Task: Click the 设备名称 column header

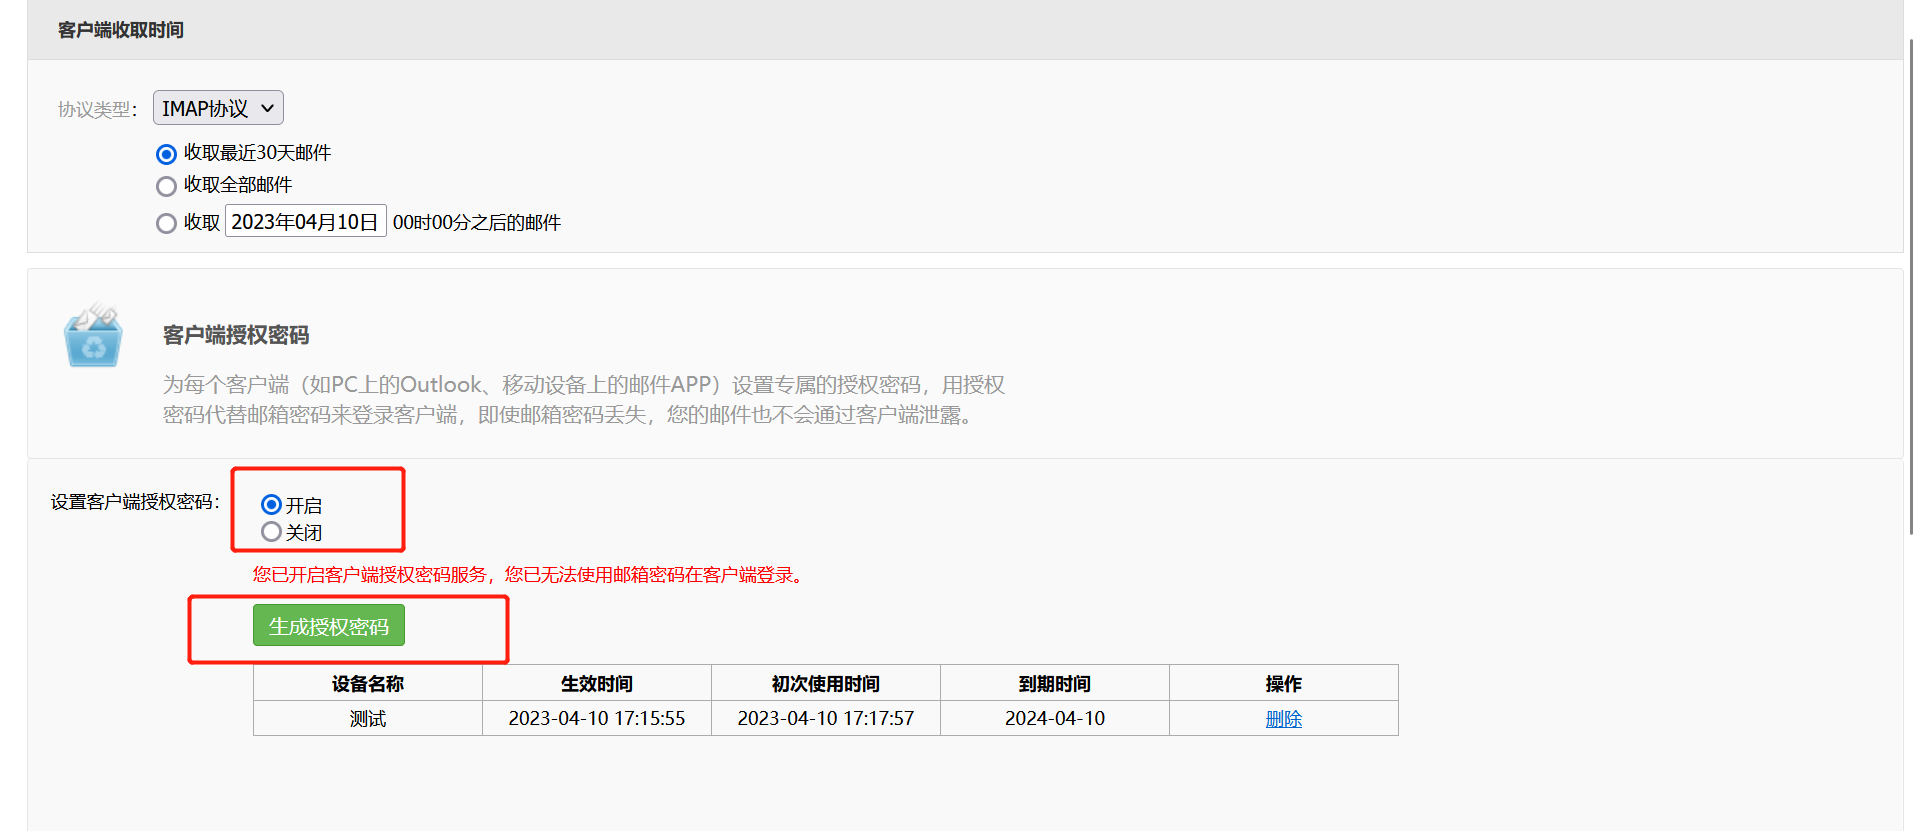Action: click(367, 684)
